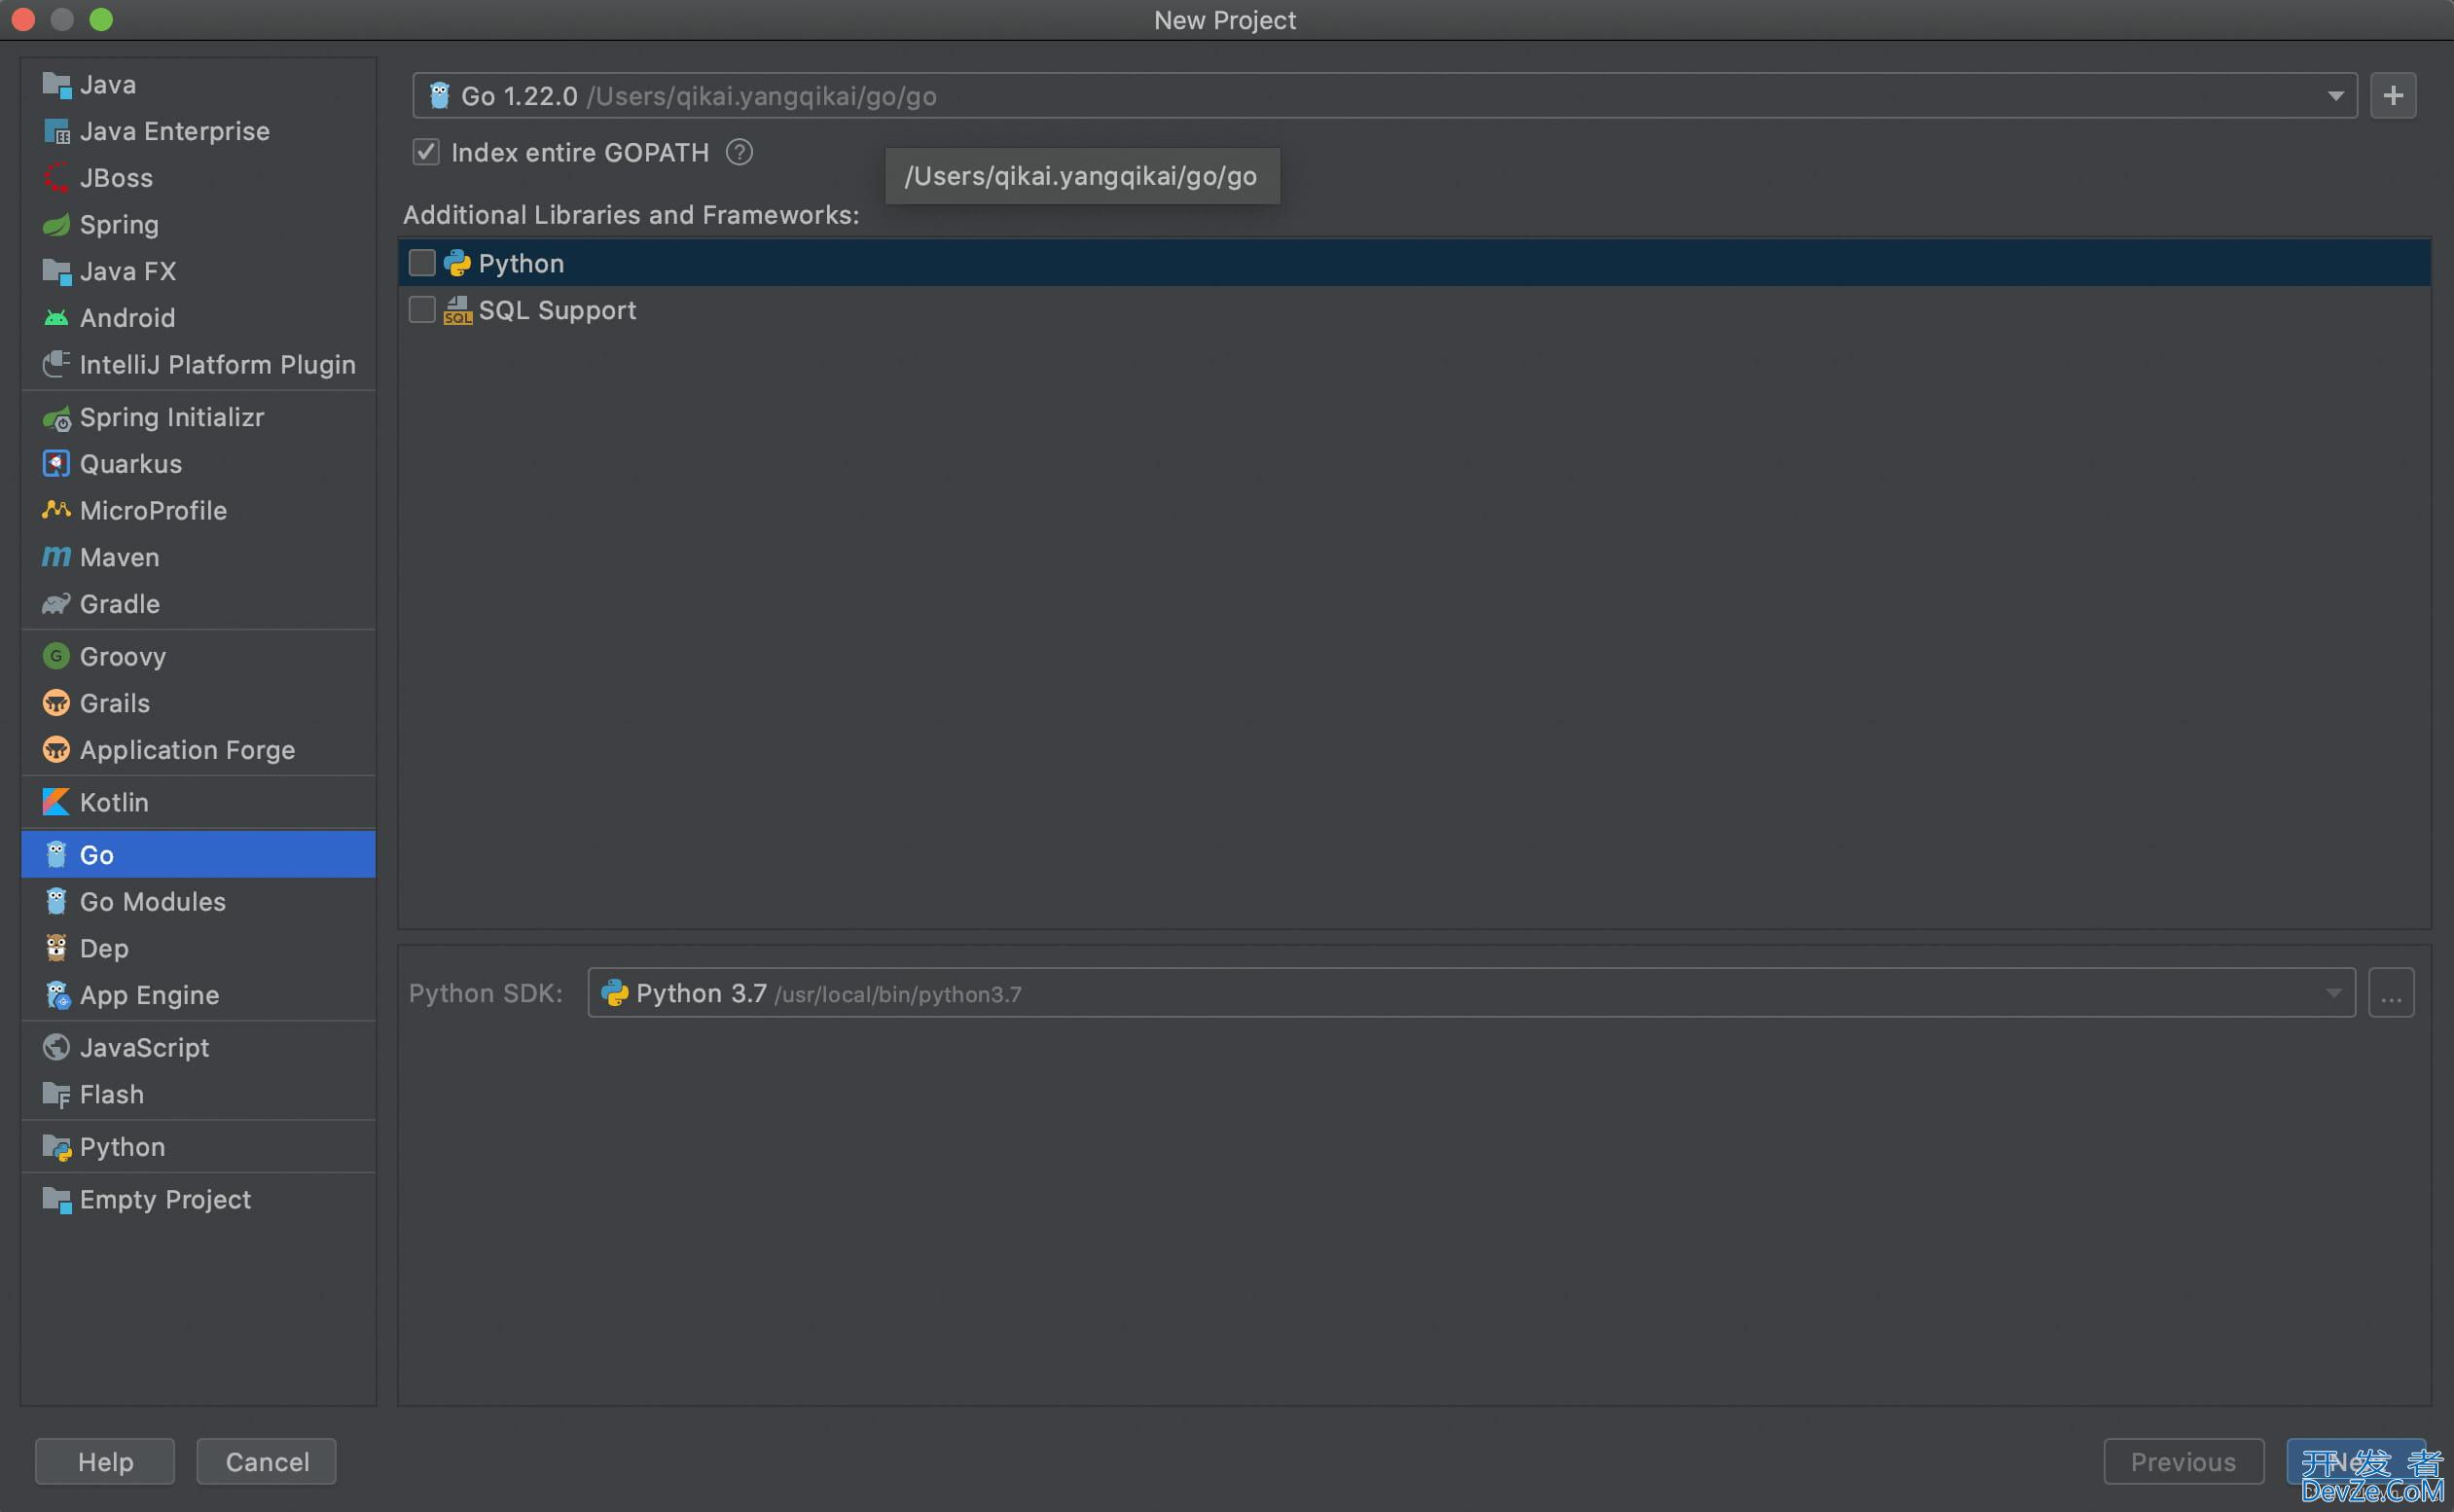Image resolution: width=2454 pixels, height=1512 pixels.
Task: Click the Maven m icon
Action: (x=56, y=557)
